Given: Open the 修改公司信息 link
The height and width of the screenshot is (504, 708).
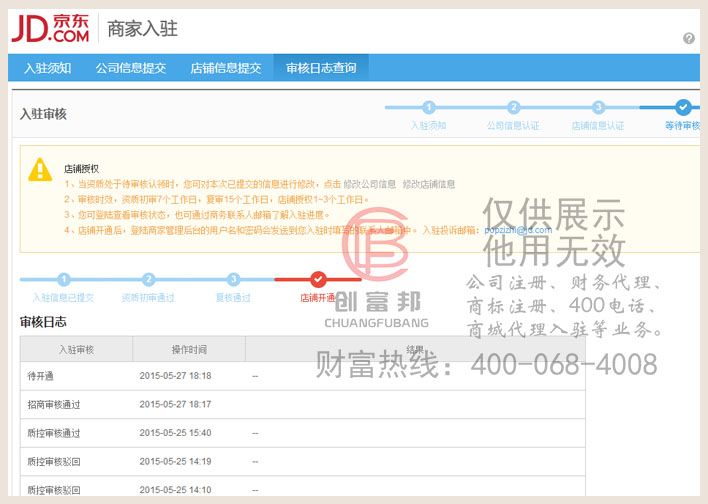Looking at the screenshot, I should click(x=369, y=184).
